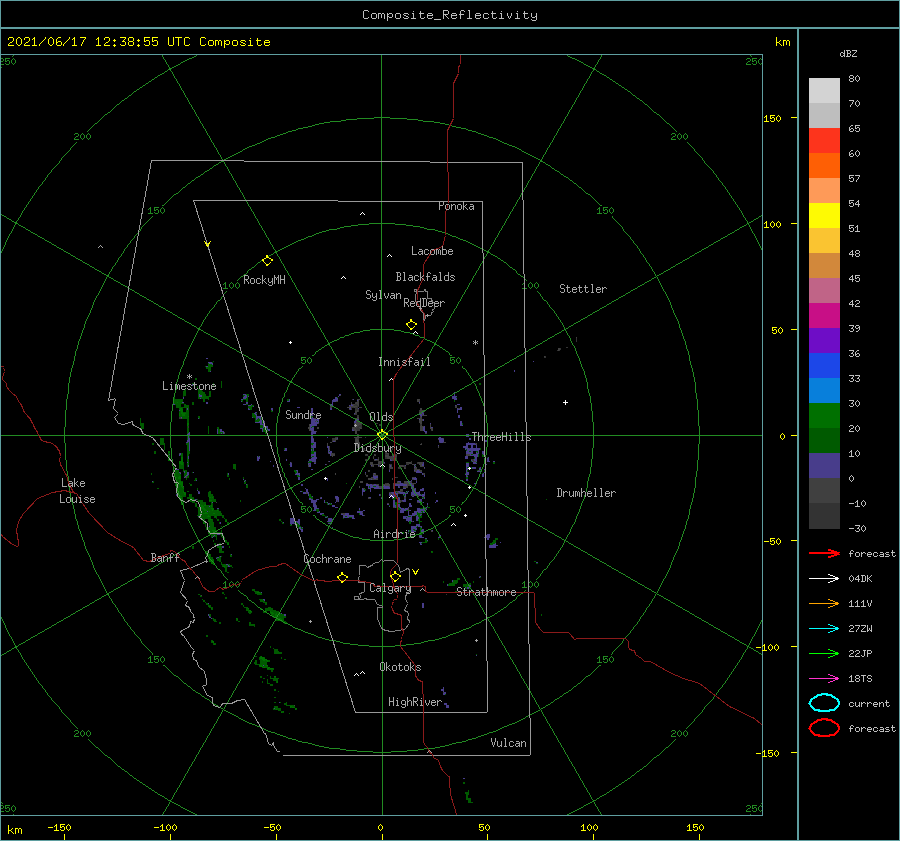Pick the red color band below 65
Image resolution: width=900 pixels, height=841 pixels.
[x=824, y=141]
